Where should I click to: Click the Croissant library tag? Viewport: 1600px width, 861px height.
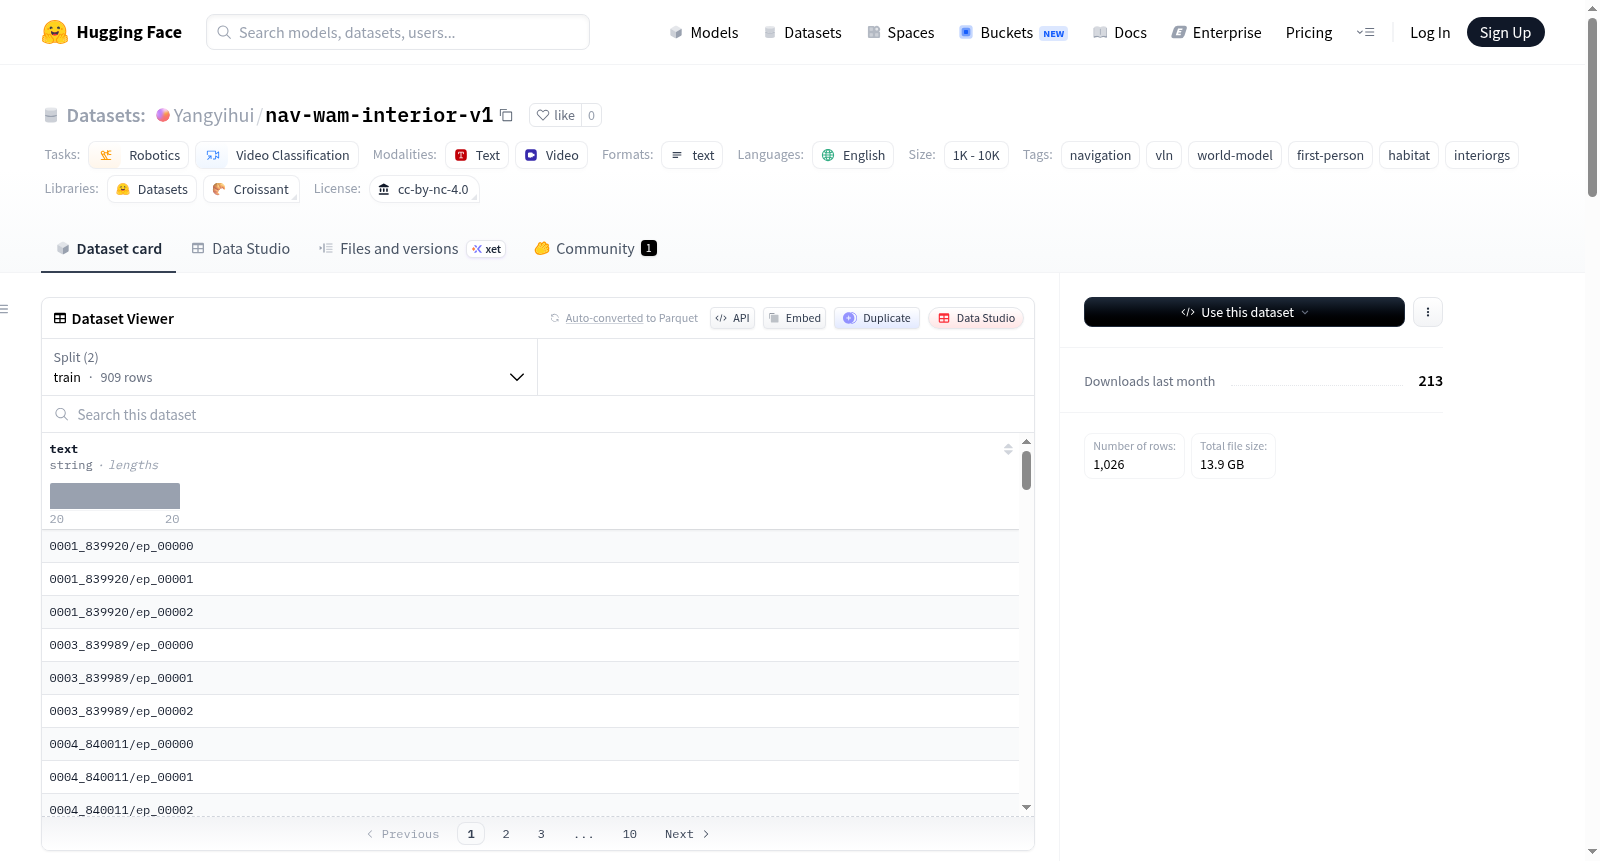[x=251, y=189]
